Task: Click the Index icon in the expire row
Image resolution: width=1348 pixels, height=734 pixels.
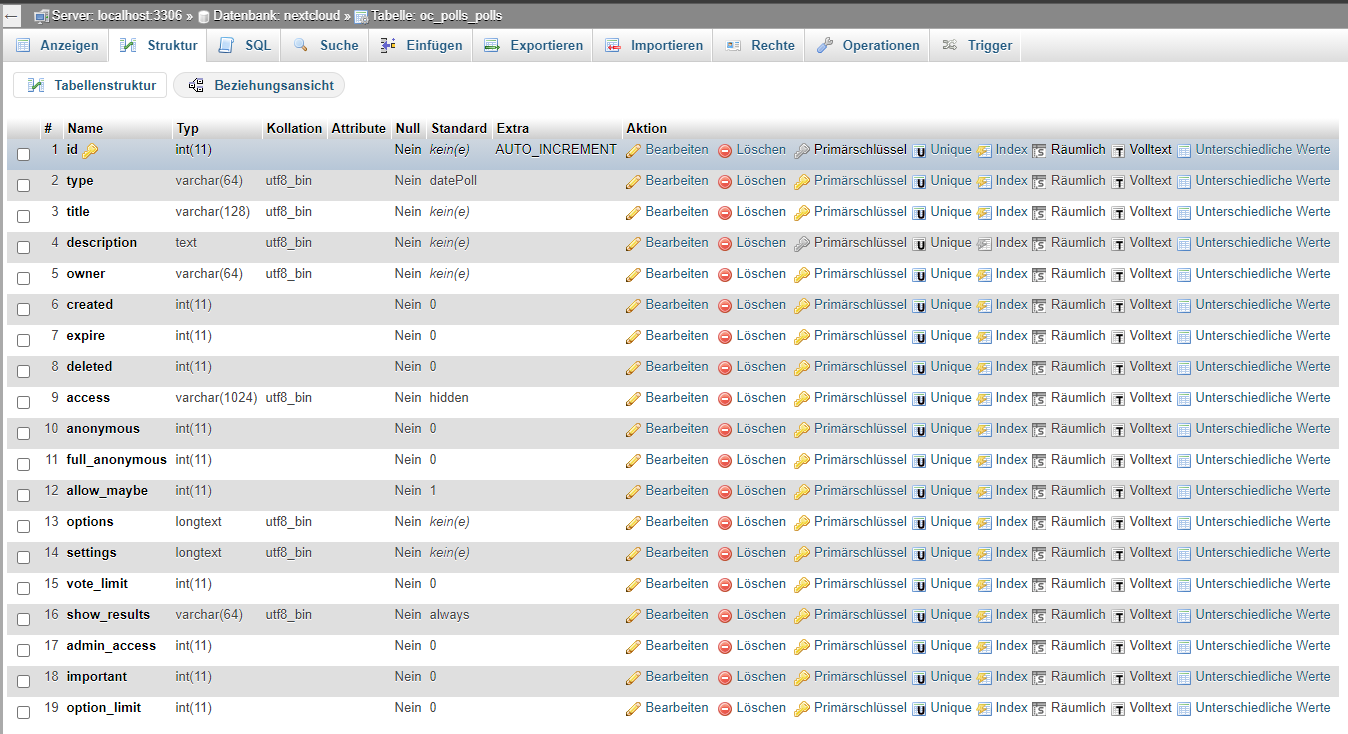Action: [984, 337]
